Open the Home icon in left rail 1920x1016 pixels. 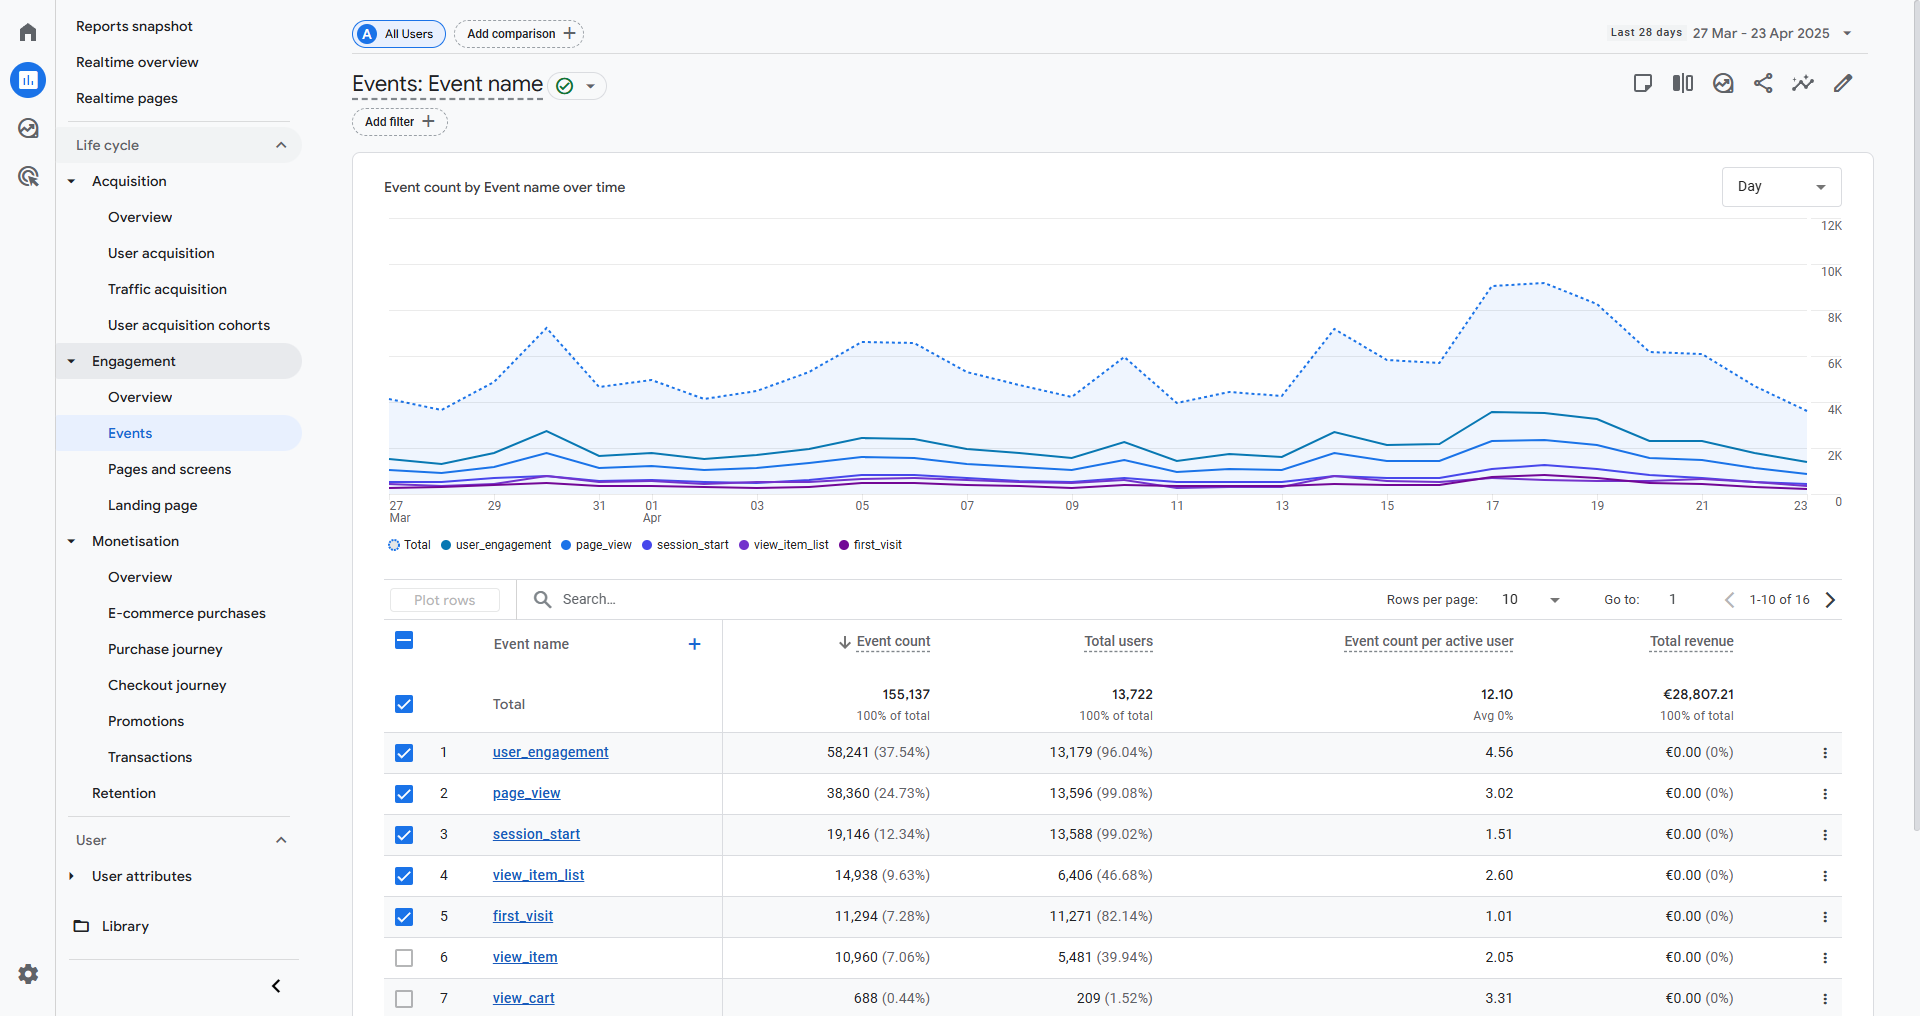click(28, 32)
